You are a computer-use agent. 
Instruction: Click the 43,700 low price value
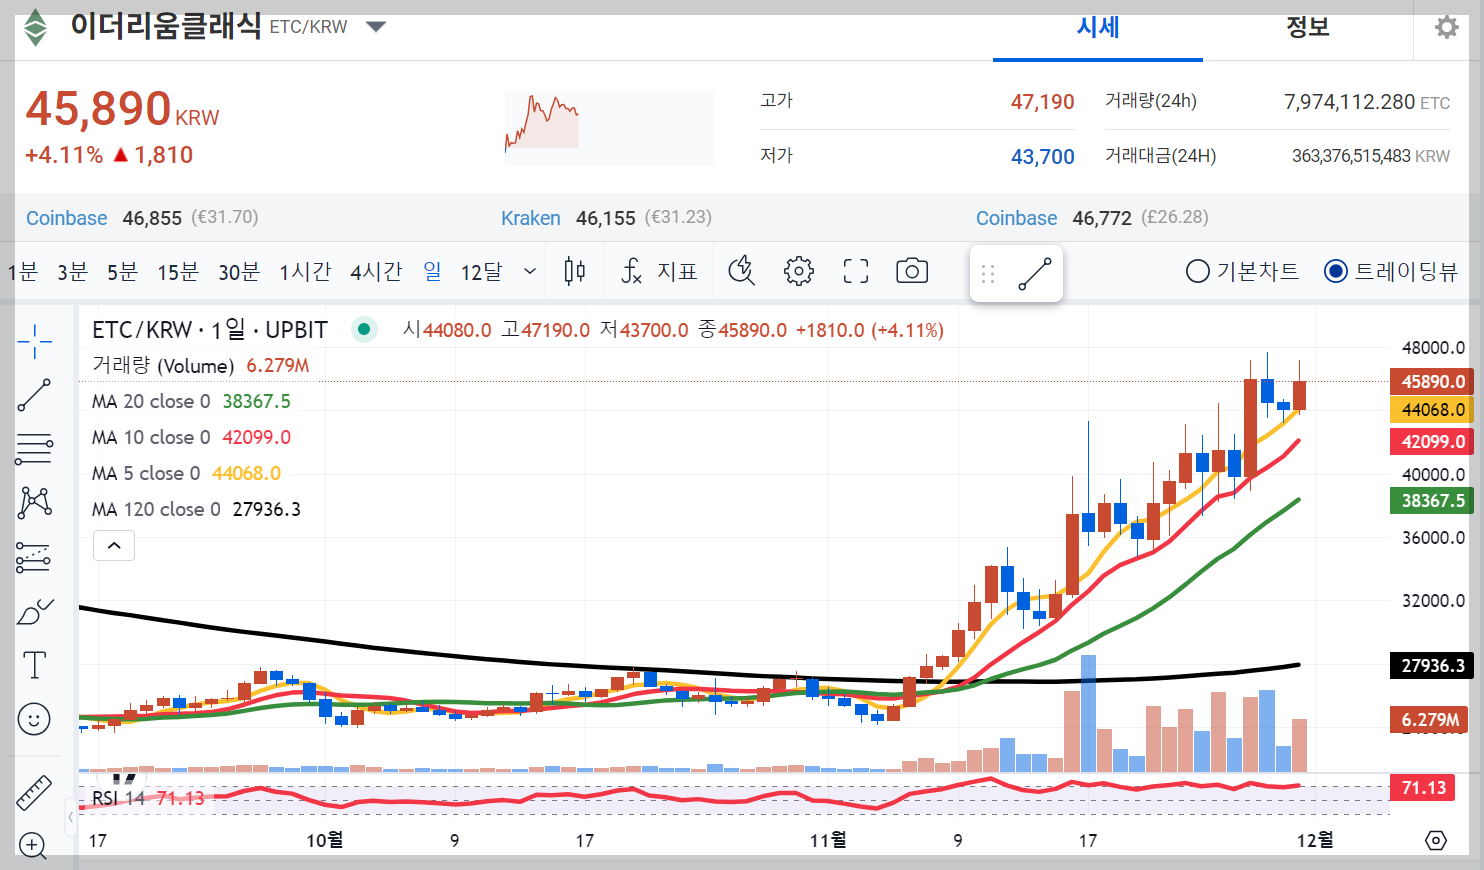[1042, 157]
